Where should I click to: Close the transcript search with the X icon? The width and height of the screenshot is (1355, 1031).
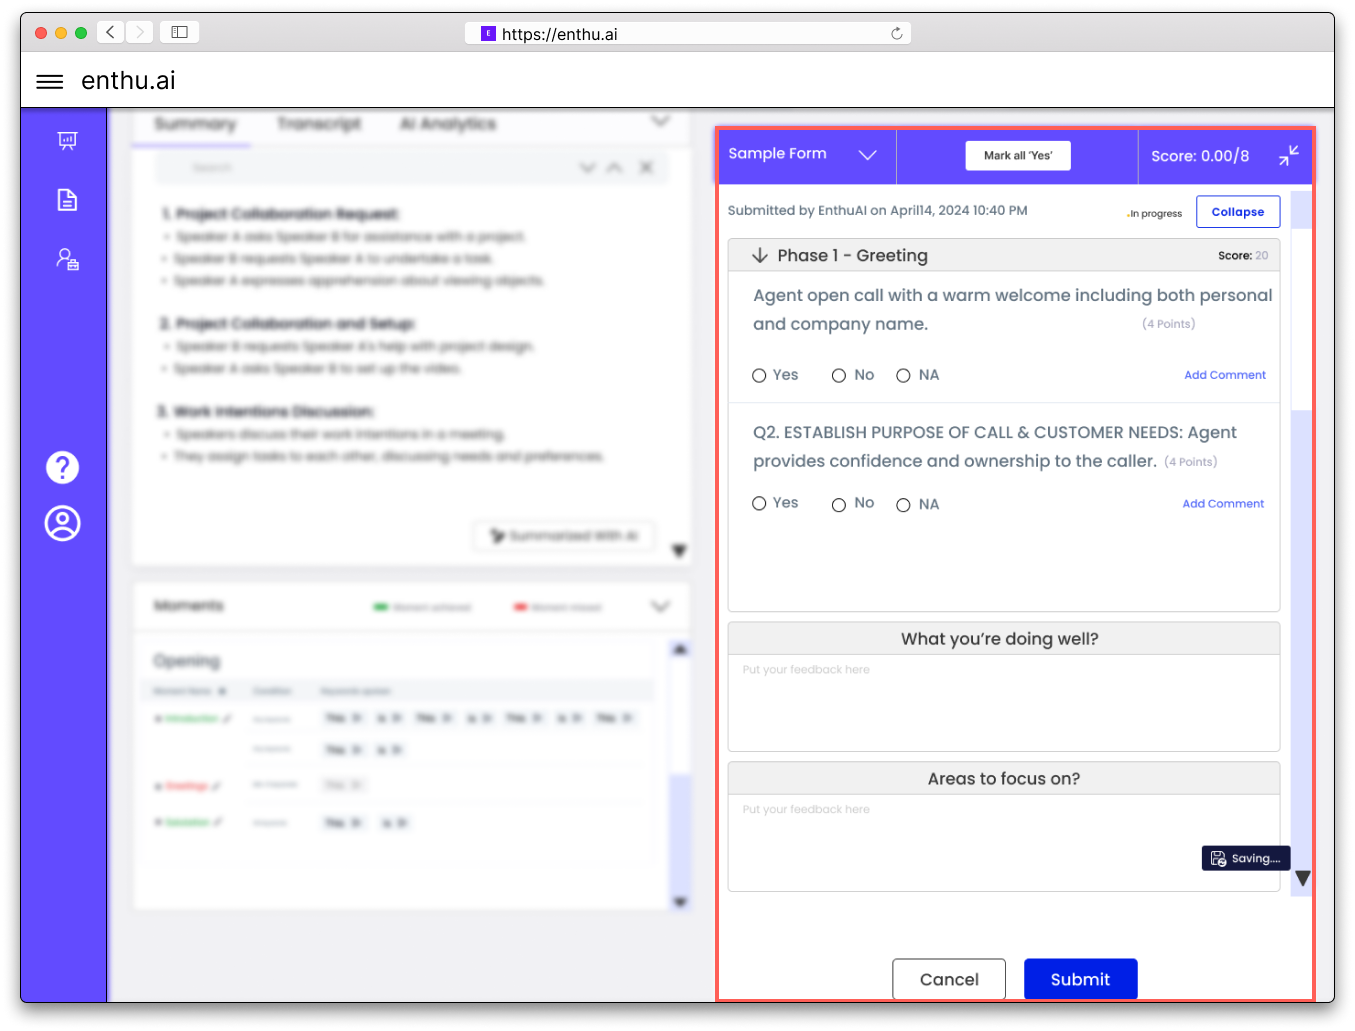pos(646,167)
